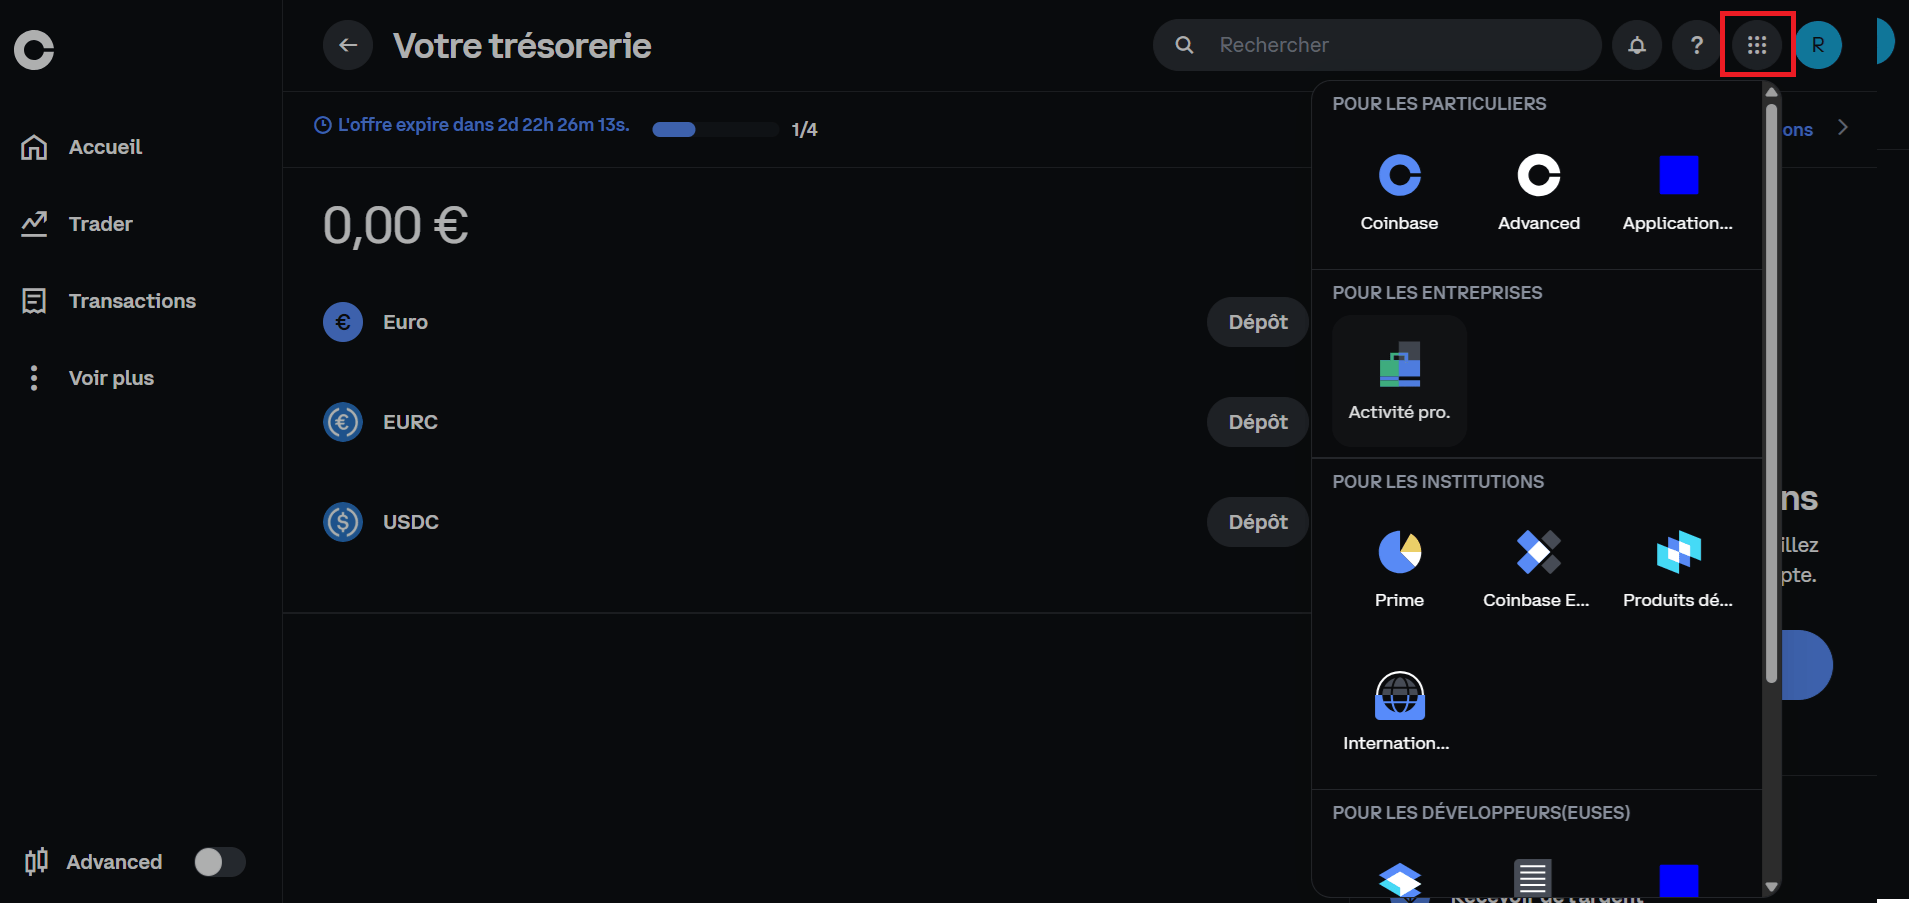Go back with the arrow button
This screenshot has height=903, width=1909.
347,44
